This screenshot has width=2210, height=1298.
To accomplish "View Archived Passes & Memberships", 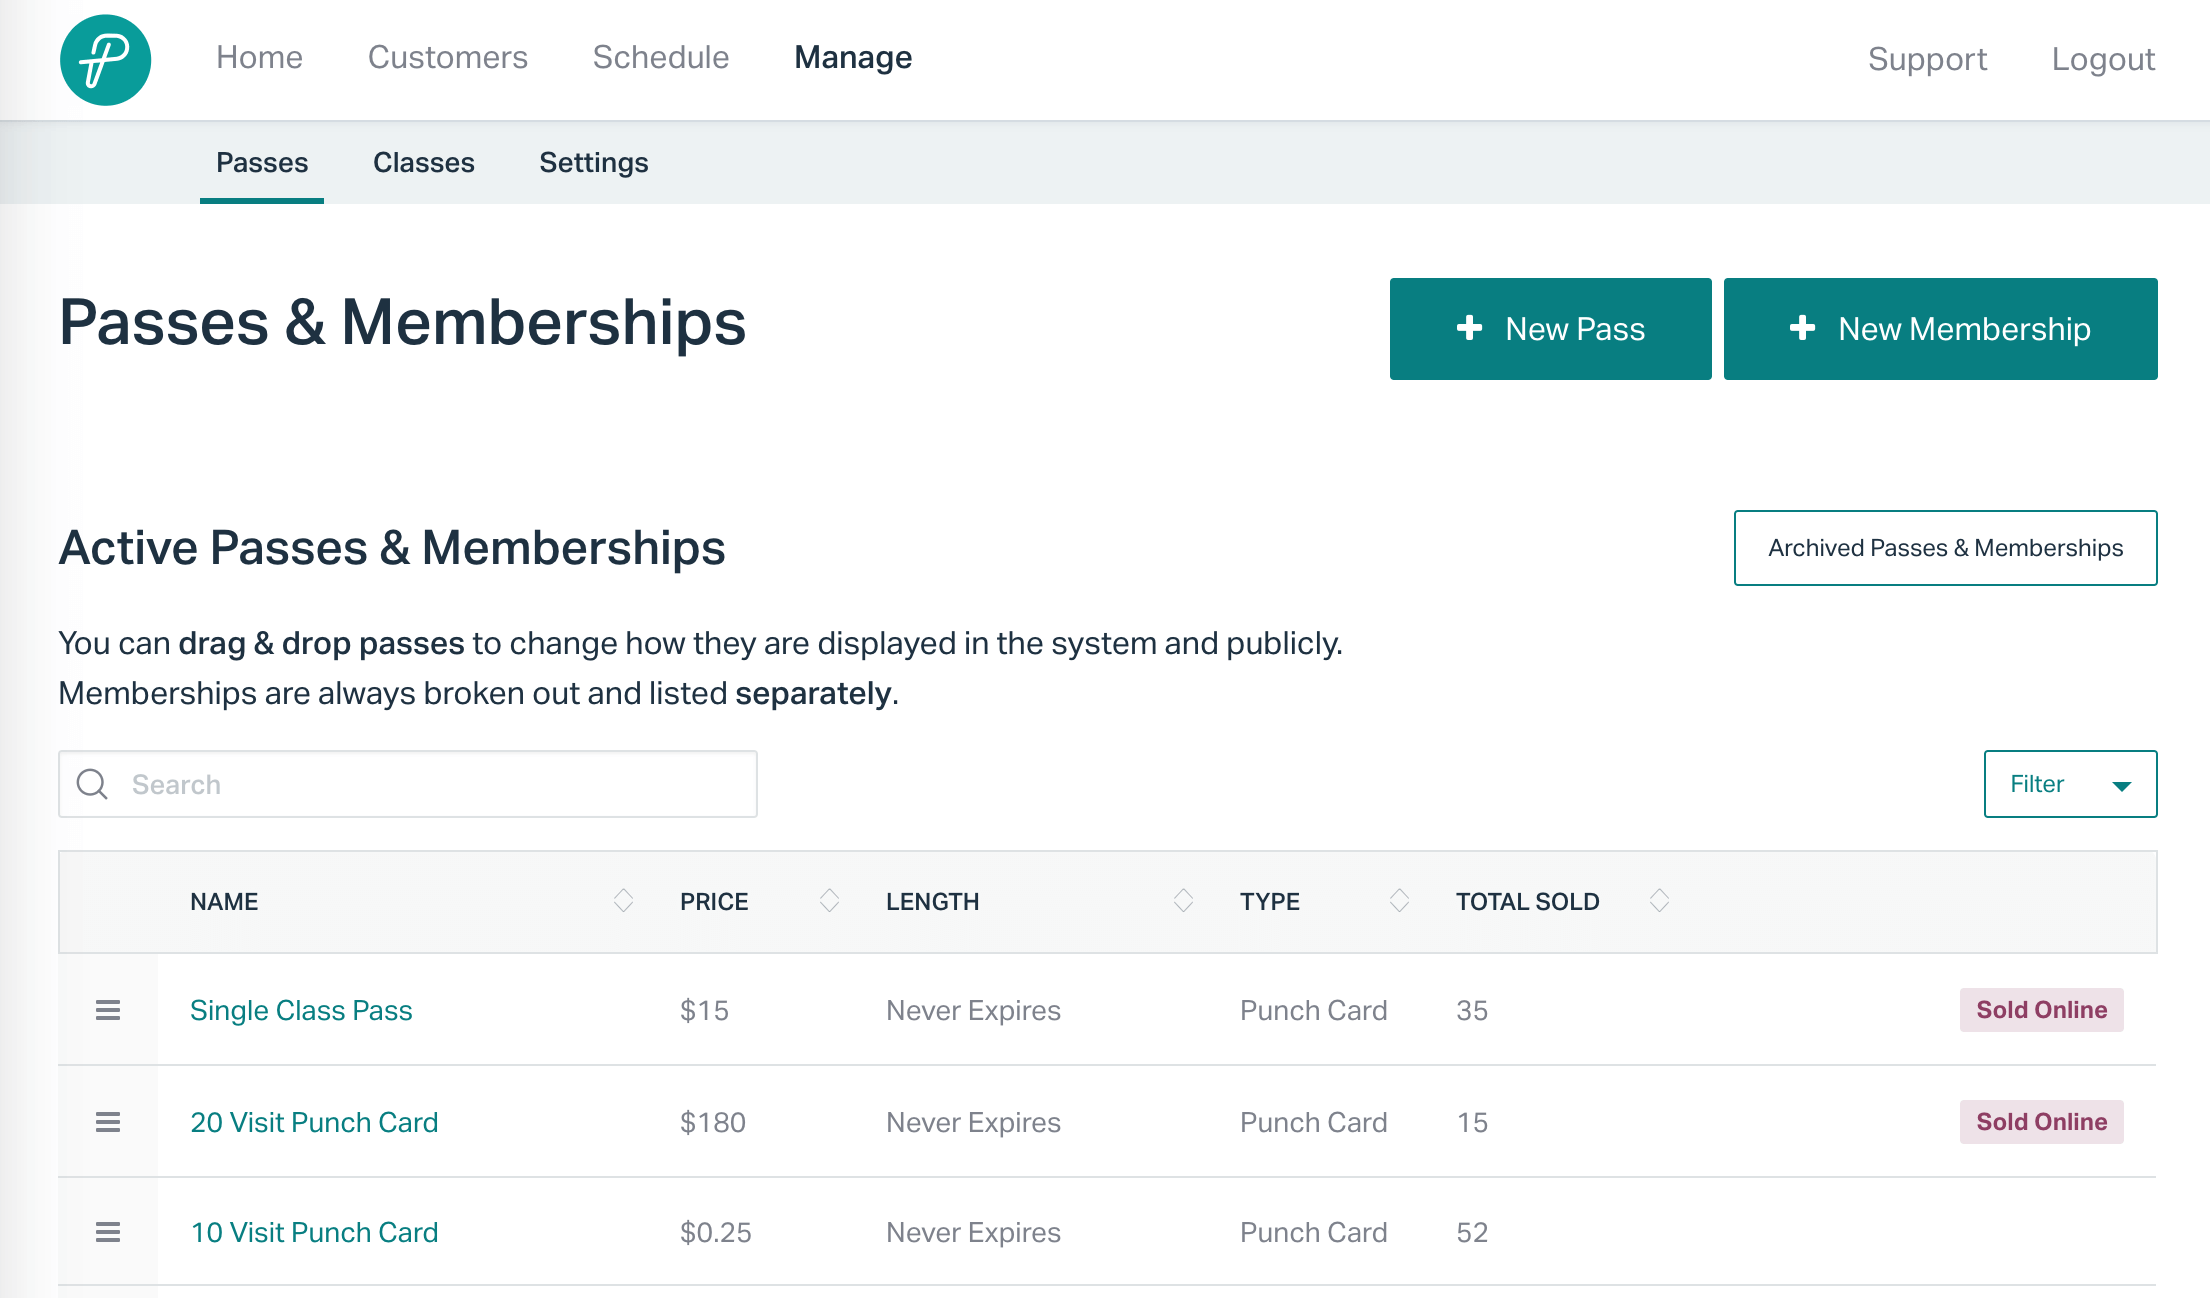I will coord(1945,548).
